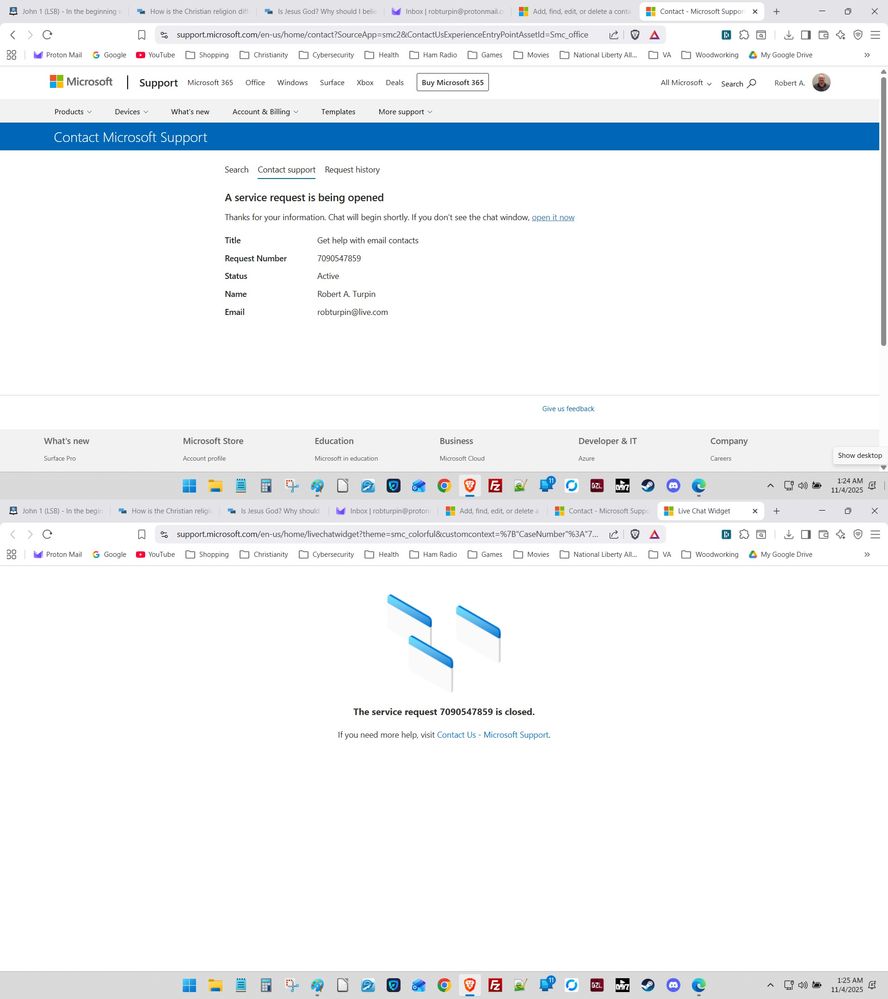The height and width of the screenshot is (999, 888).
Task: Click the 'open it now' chat link
Action: coord(553,217)
